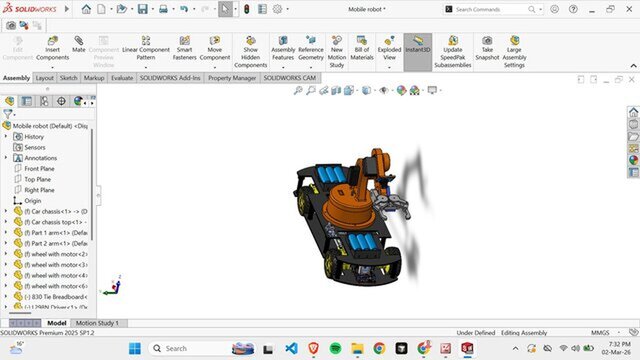Start a New Motion Study
The image size is (640, 360).
coord(337,52)
